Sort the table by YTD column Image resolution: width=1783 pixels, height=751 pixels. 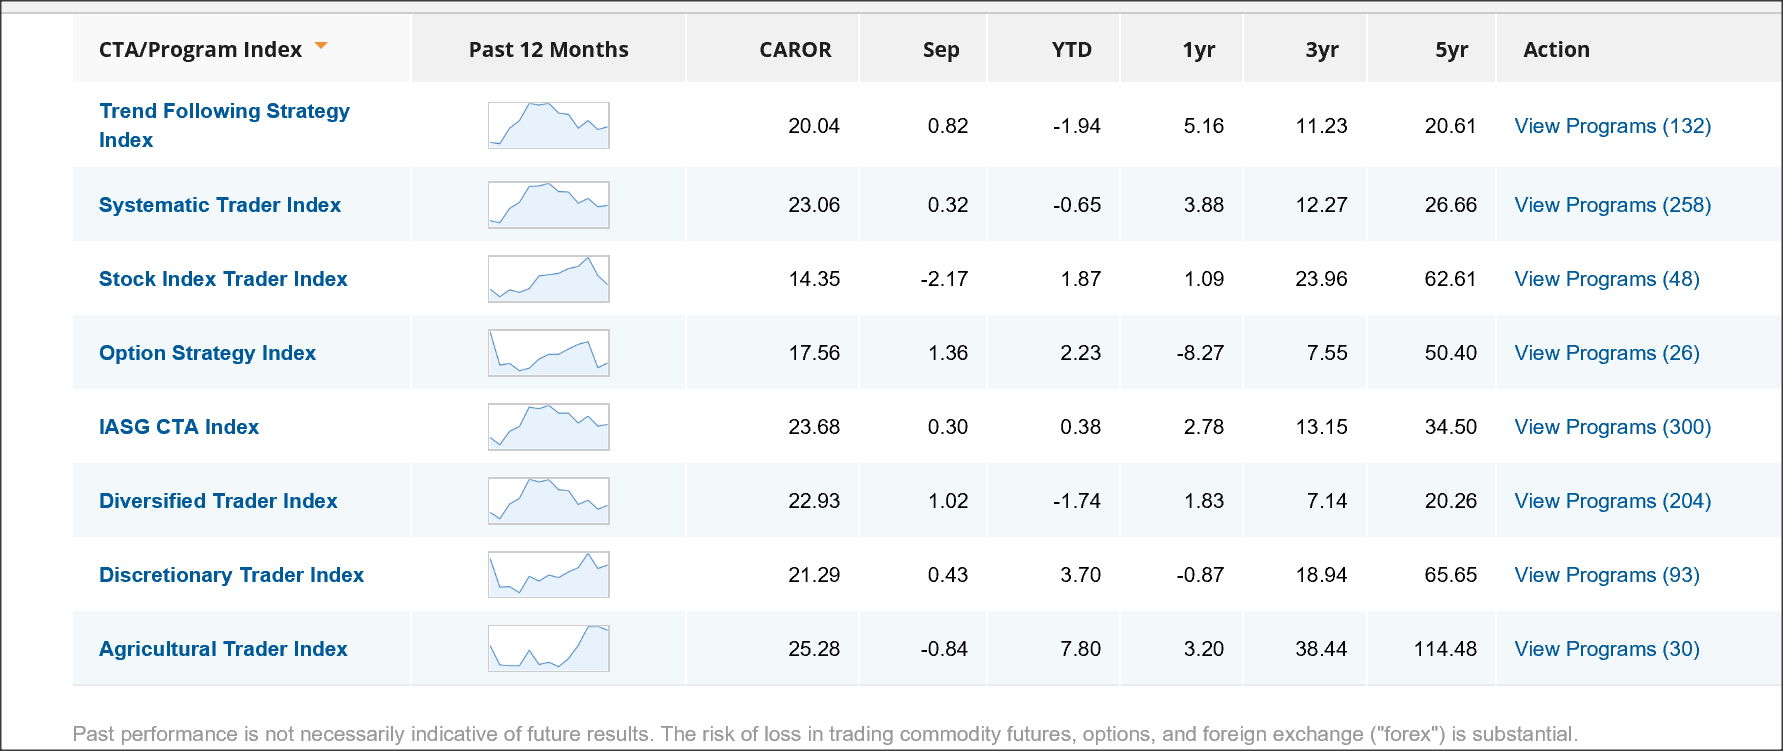1071,50
